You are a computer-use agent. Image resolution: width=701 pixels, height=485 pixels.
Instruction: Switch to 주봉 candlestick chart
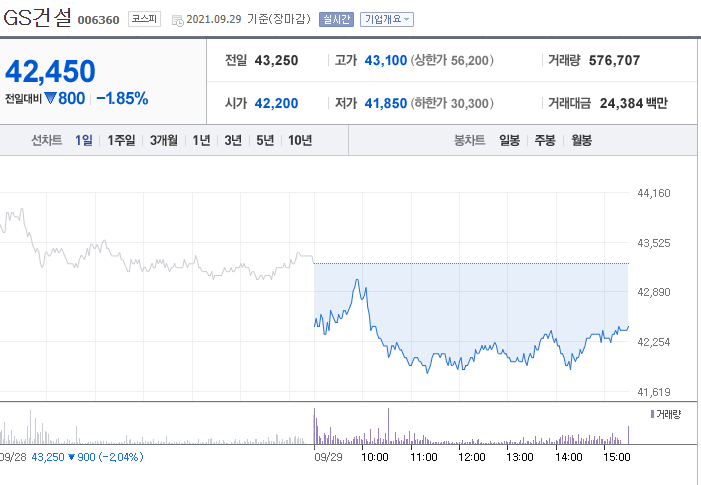pos(545,140)
